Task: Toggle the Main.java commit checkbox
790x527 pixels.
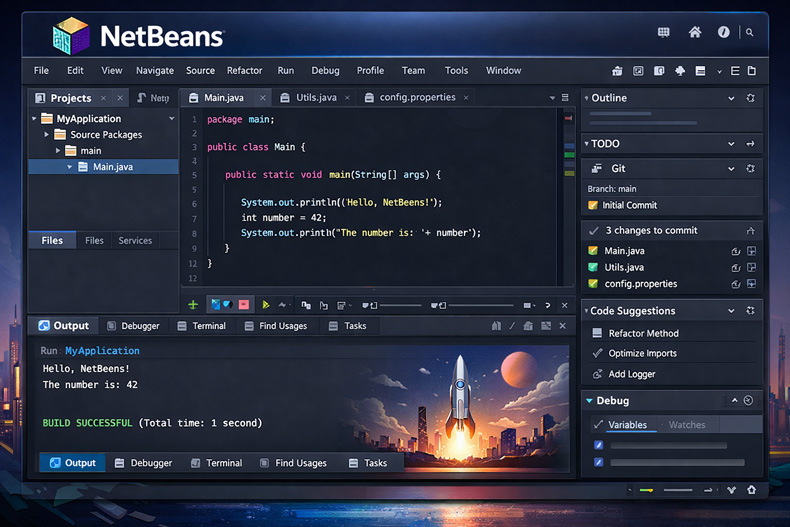Action: 593,250
